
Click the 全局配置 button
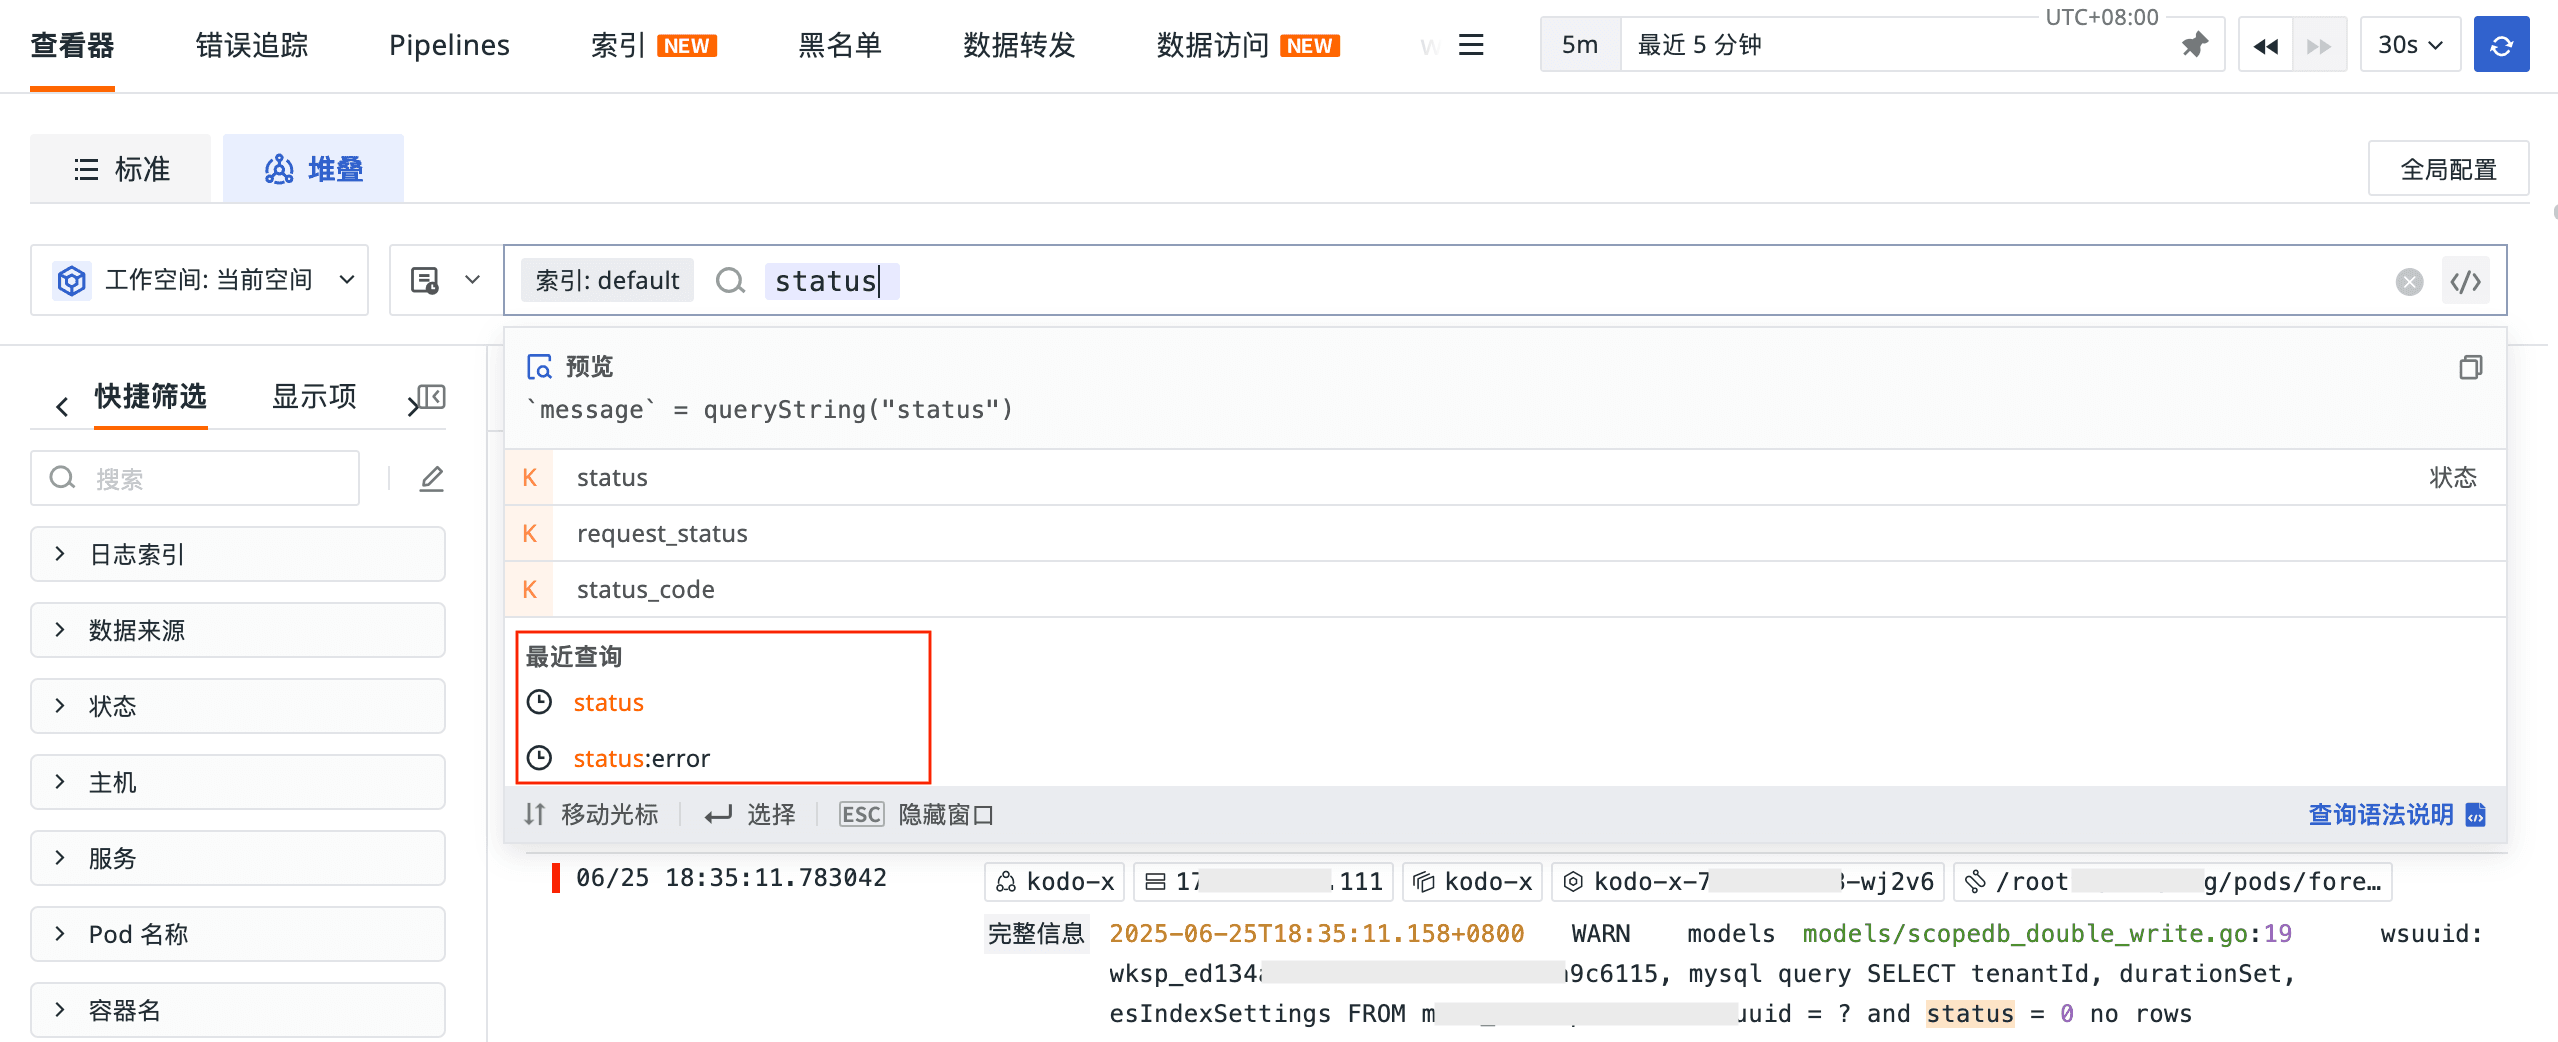[2448, 169]
